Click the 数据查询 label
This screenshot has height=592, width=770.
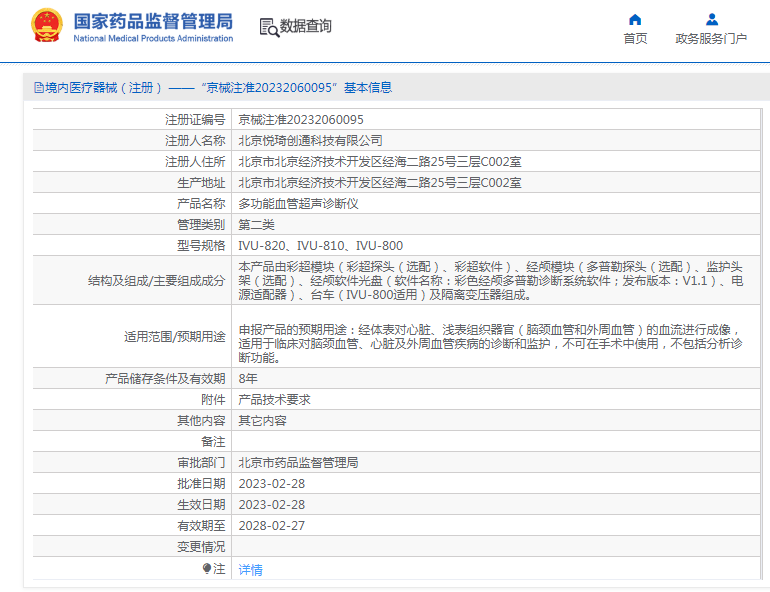pyautogui.click(x=305, y=26)
